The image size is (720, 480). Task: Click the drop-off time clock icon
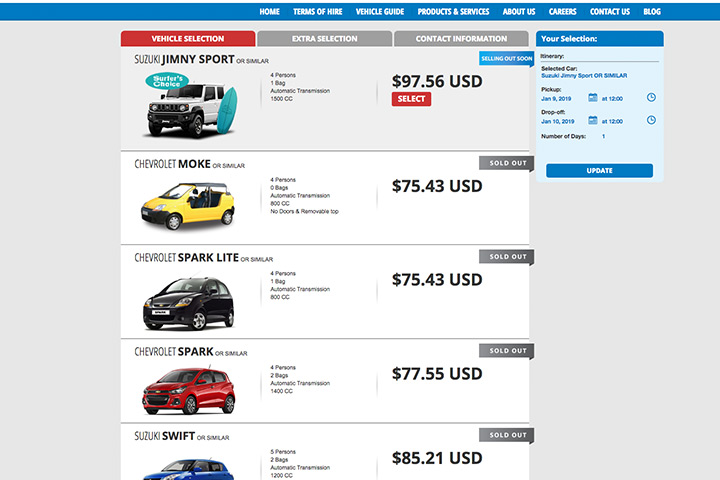click(651, 120)
